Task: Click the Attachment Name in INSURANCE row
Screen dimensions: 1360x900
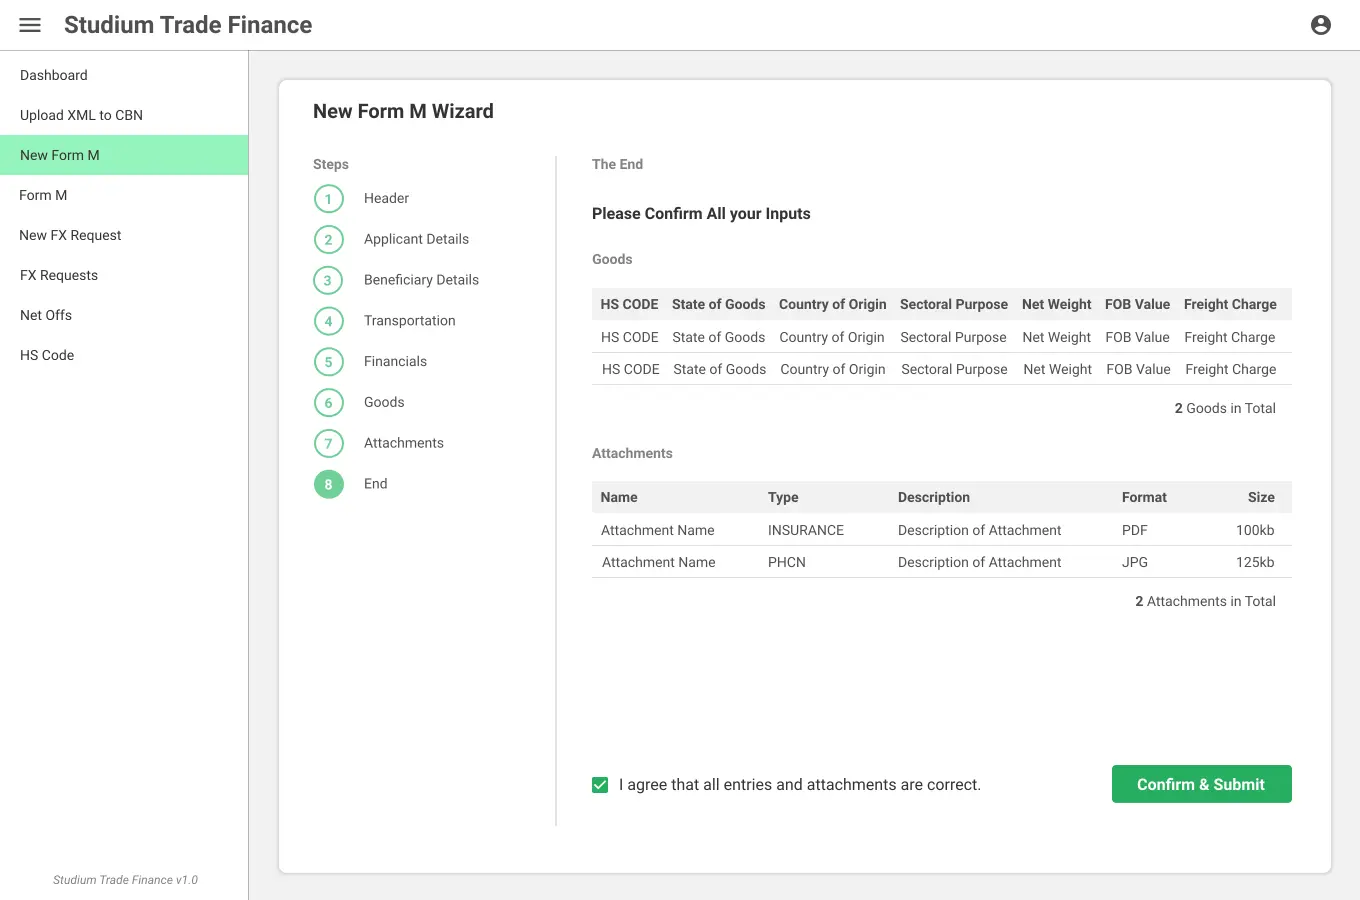Action: click(x=658, y=530)
